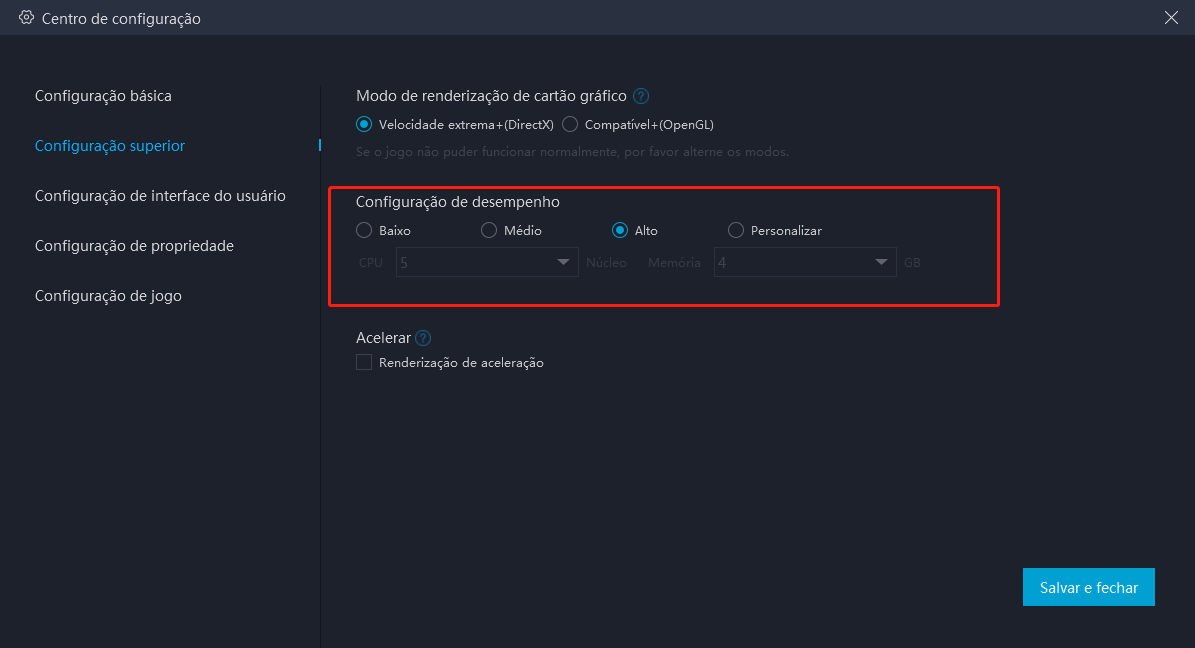
Task: Open the Configuração superior section
Action: 110,145
